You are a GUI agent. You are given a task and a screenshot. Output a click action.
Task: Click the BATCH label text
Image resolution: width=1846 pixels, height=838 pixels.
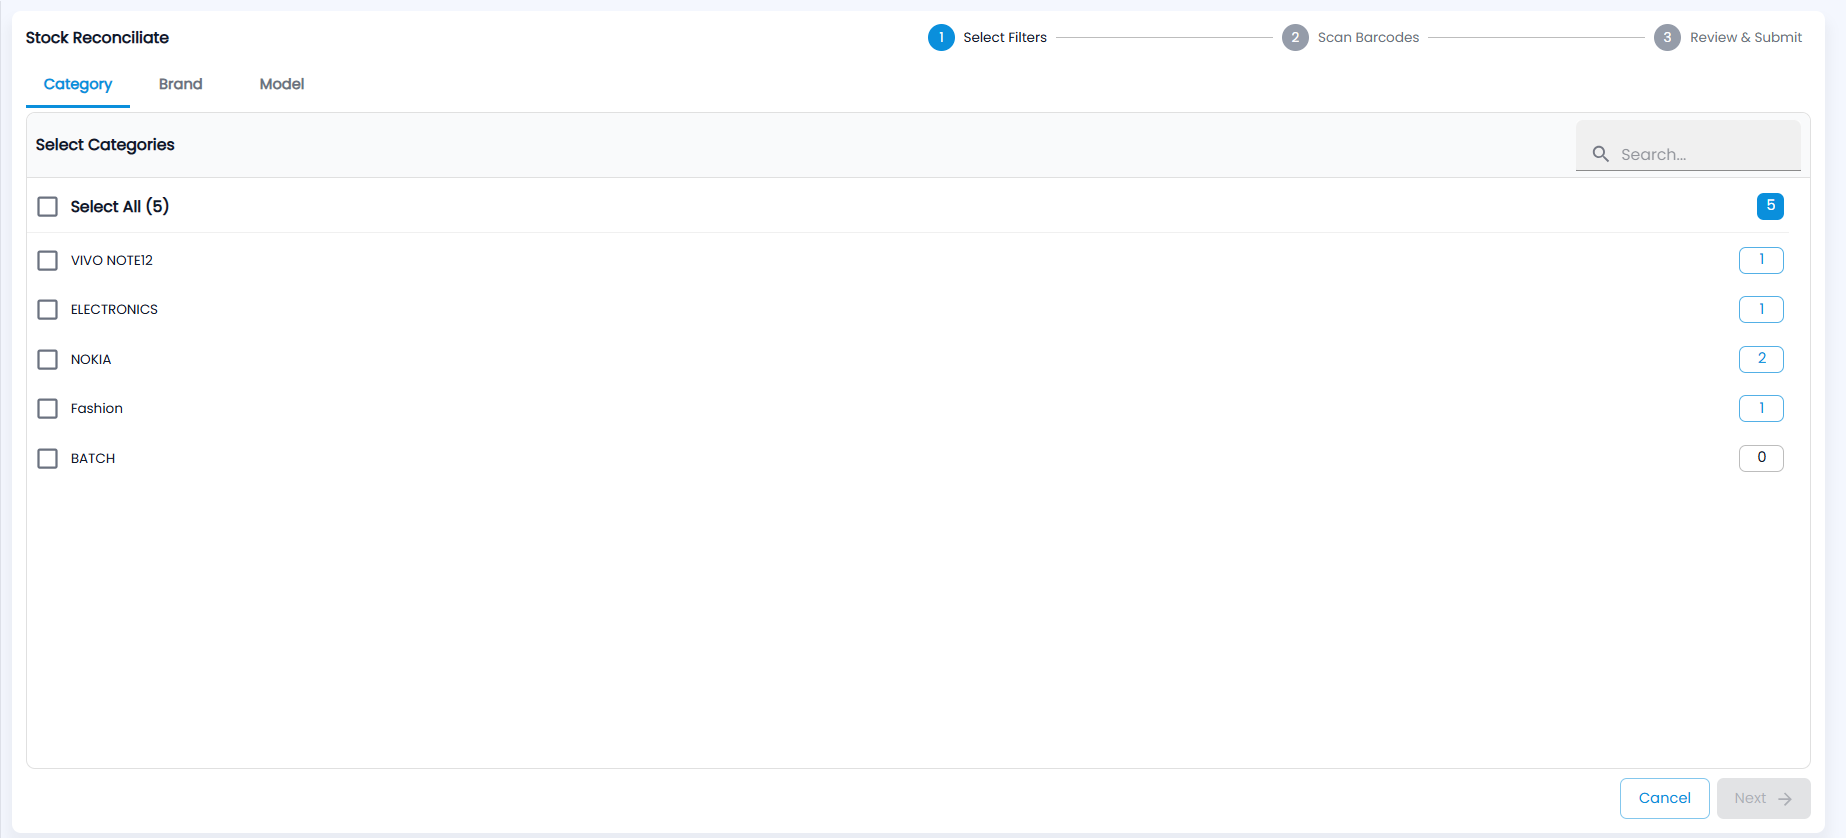point(93,458)
